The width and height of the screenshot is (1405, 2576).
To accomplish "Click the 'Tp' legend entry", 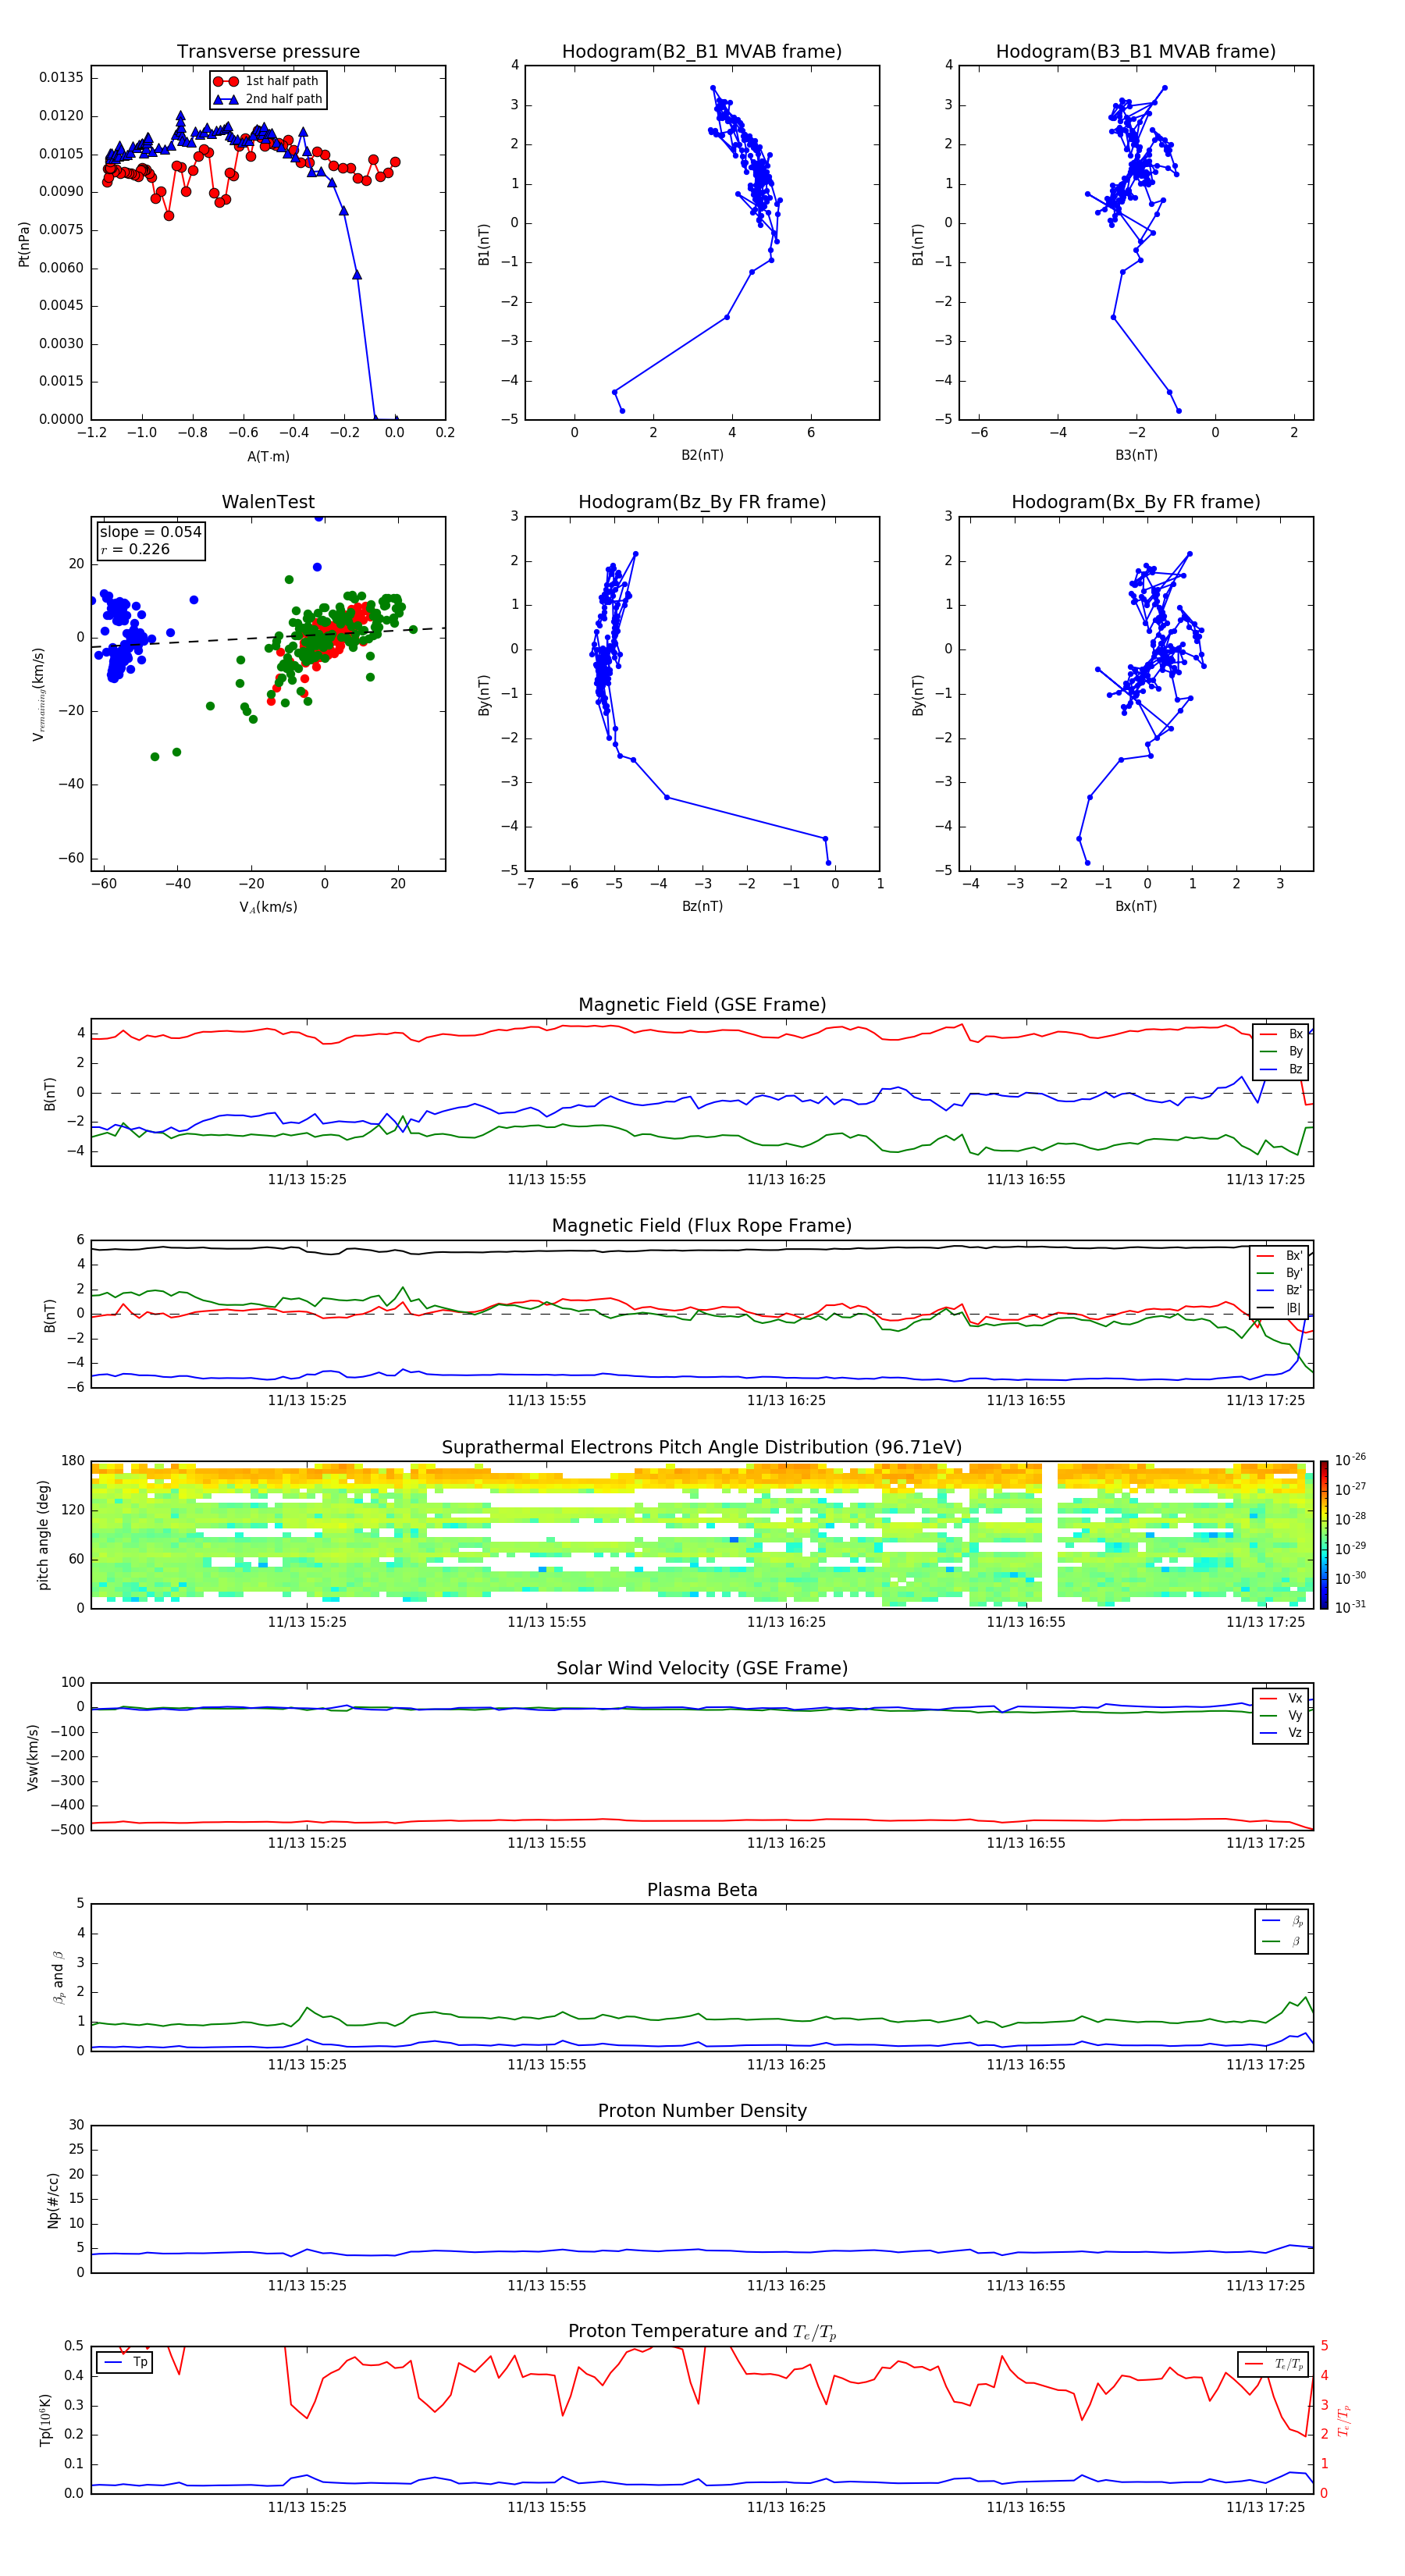I will point(126,2362).
